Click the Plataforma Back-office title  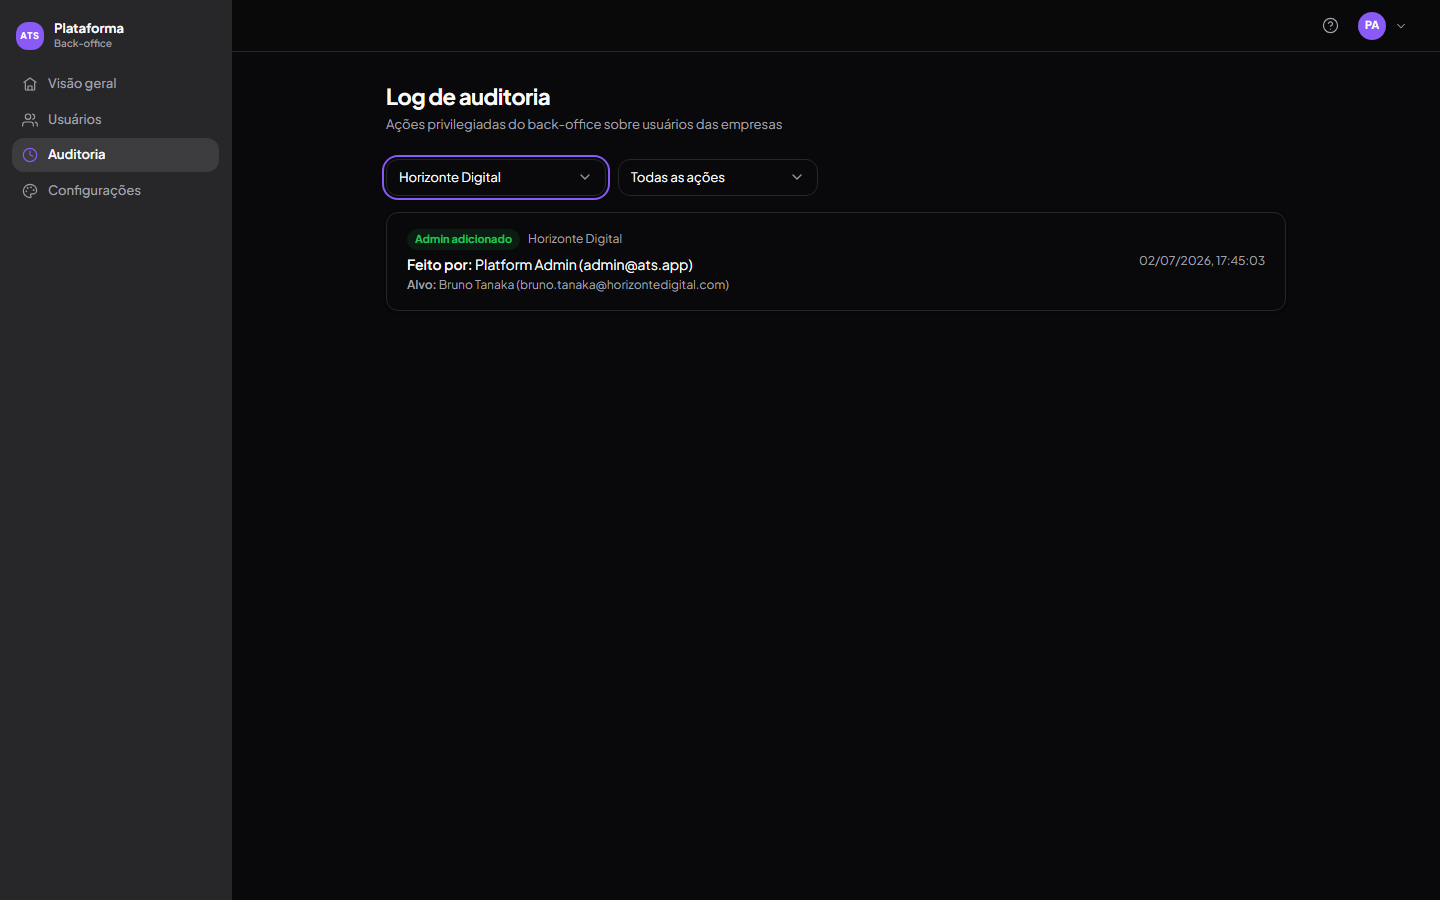click(x=89, y=35)
